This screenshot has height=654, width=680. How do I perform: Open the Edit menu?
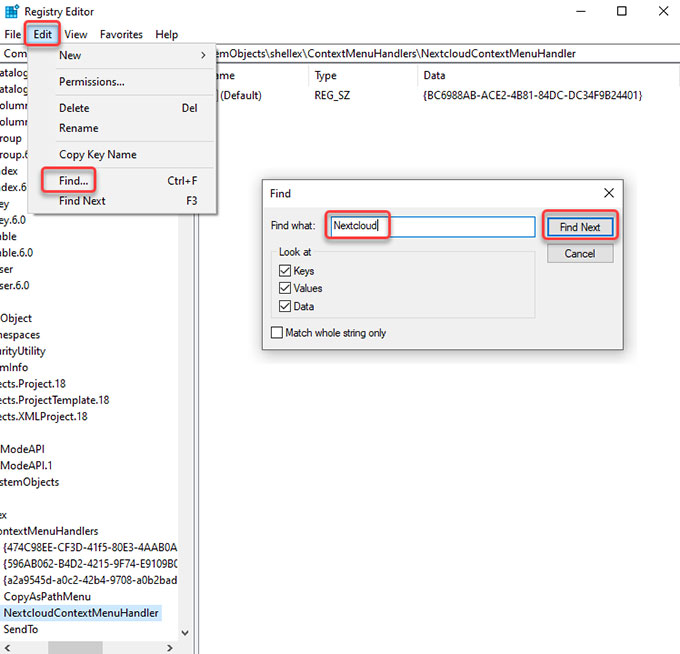(42, 34)
